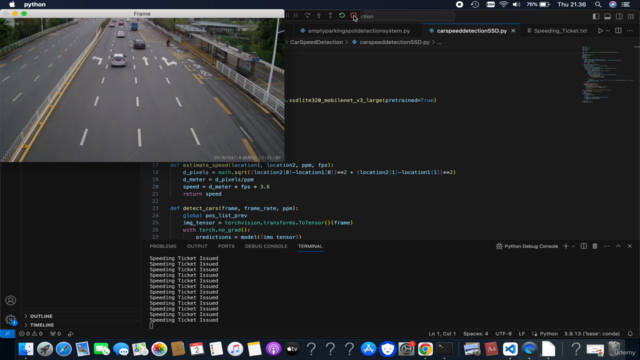Open the run options dropdown arrow
Image resolution: width=640 pixels, height=360 pixels.
click(x=608, y=31)
